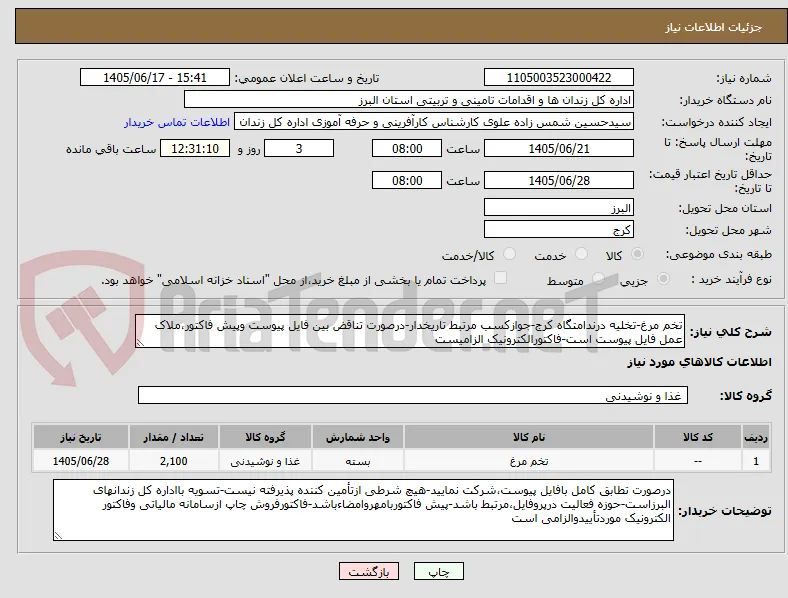Click the request creator name field
788x598 pixels.
pos(434,122)
